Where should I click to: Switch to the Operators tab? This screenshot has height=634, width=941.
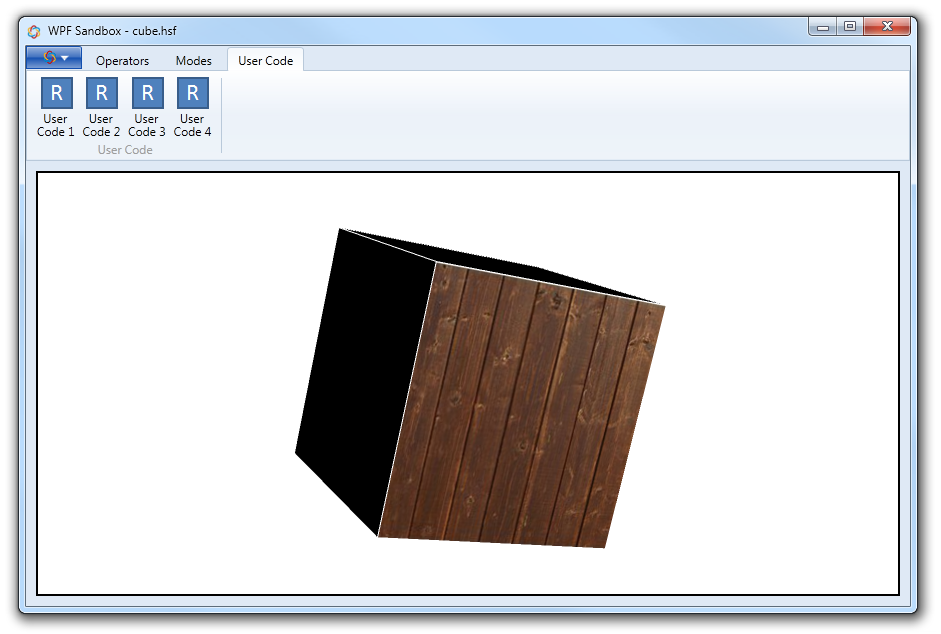click(x=122, y=61)
